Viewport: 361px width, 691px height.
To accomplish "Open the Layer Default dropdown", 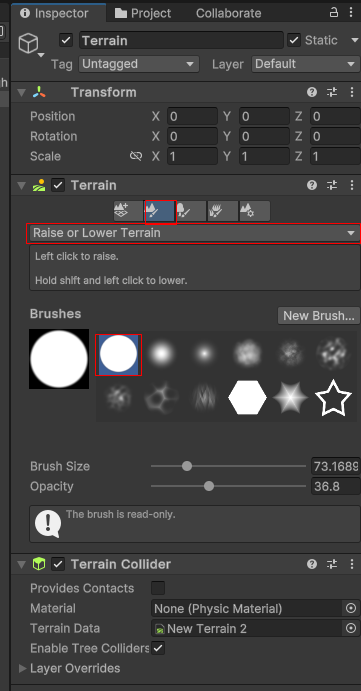I will coord(306,64).
